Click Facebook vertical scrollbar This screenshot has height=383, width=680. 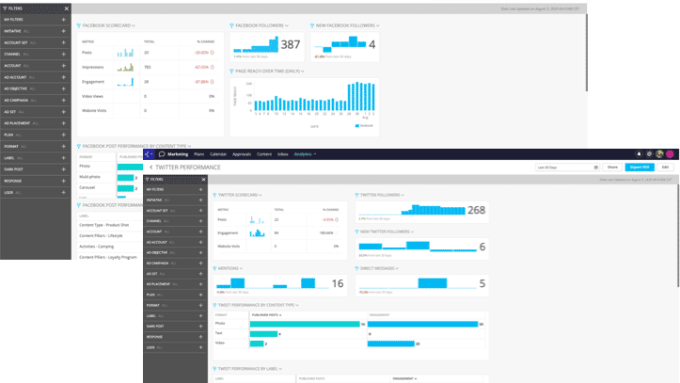click(586, 52)
